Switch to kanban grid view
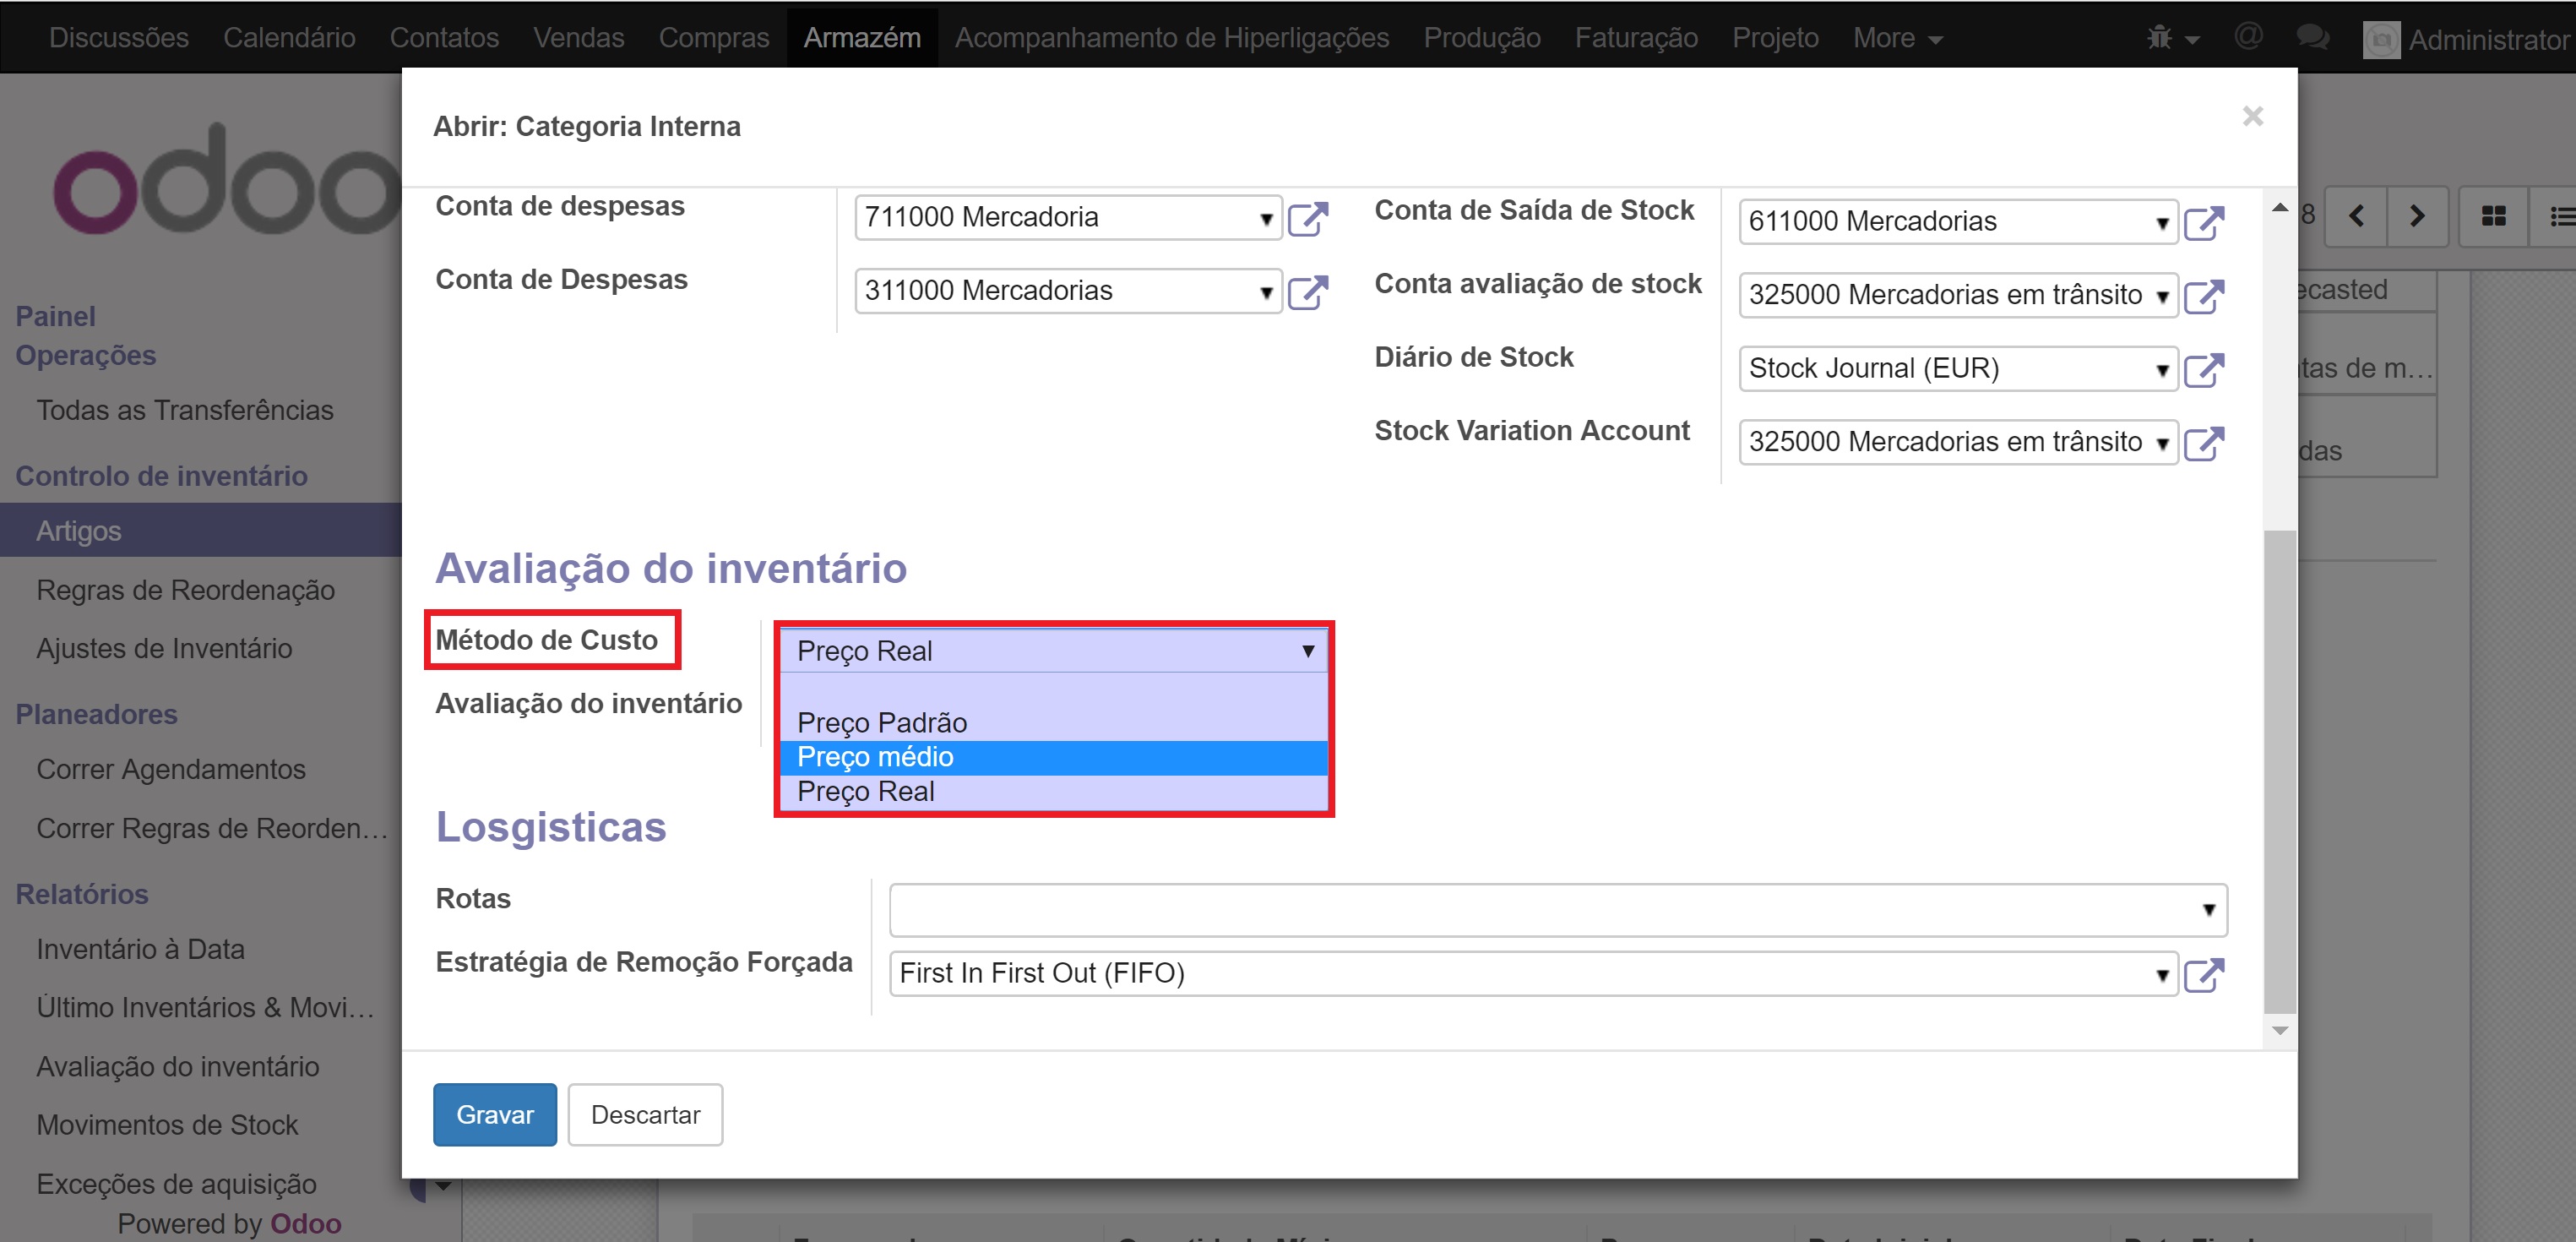The image size is (2576, 1242). 2493,216
